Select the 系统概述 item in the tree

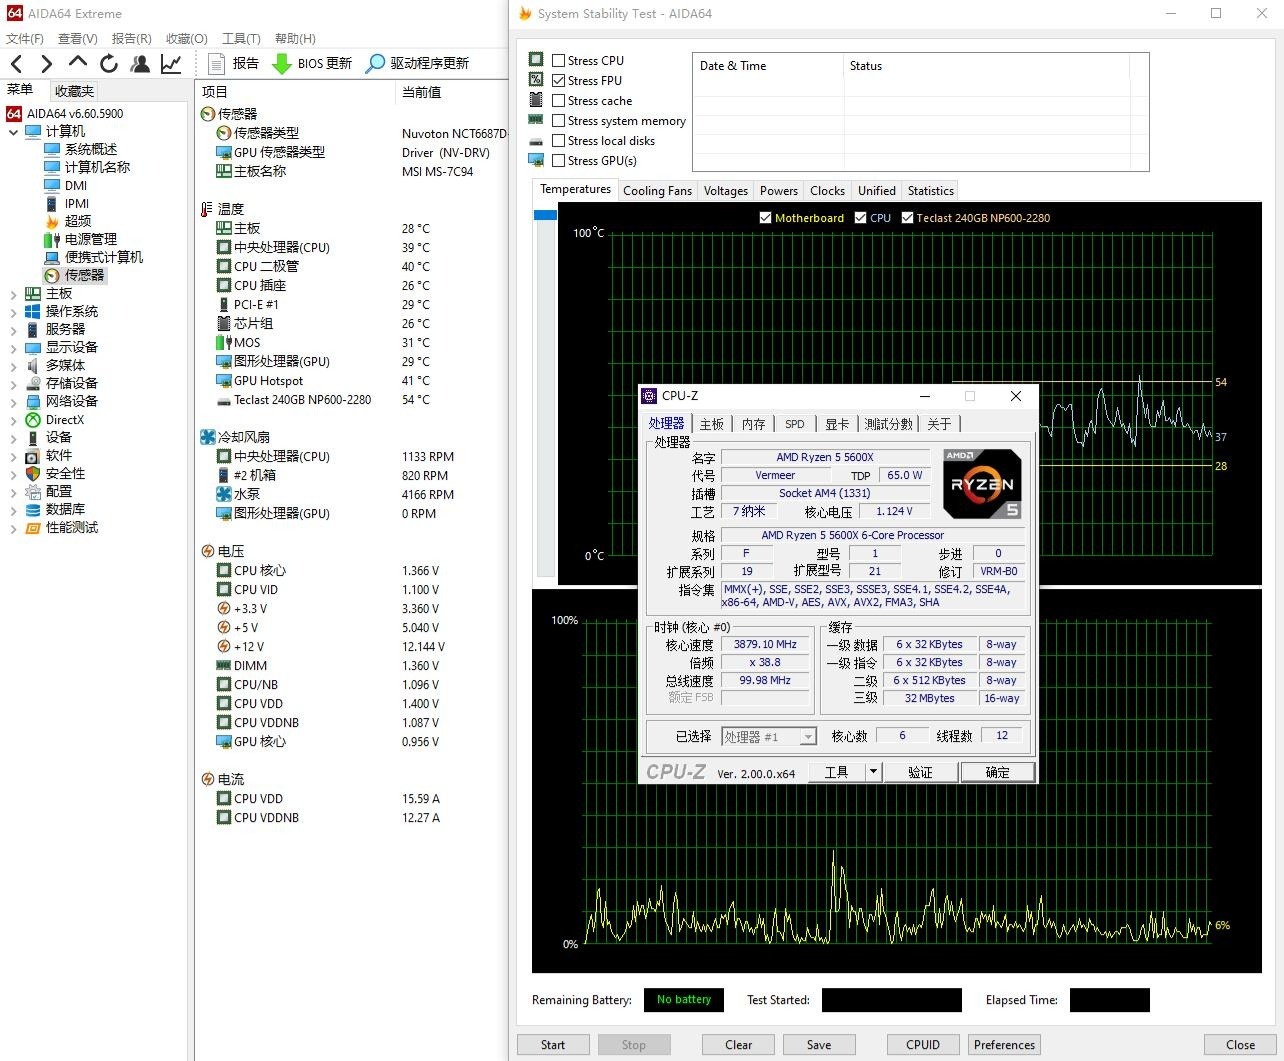[x=91, y=149]
